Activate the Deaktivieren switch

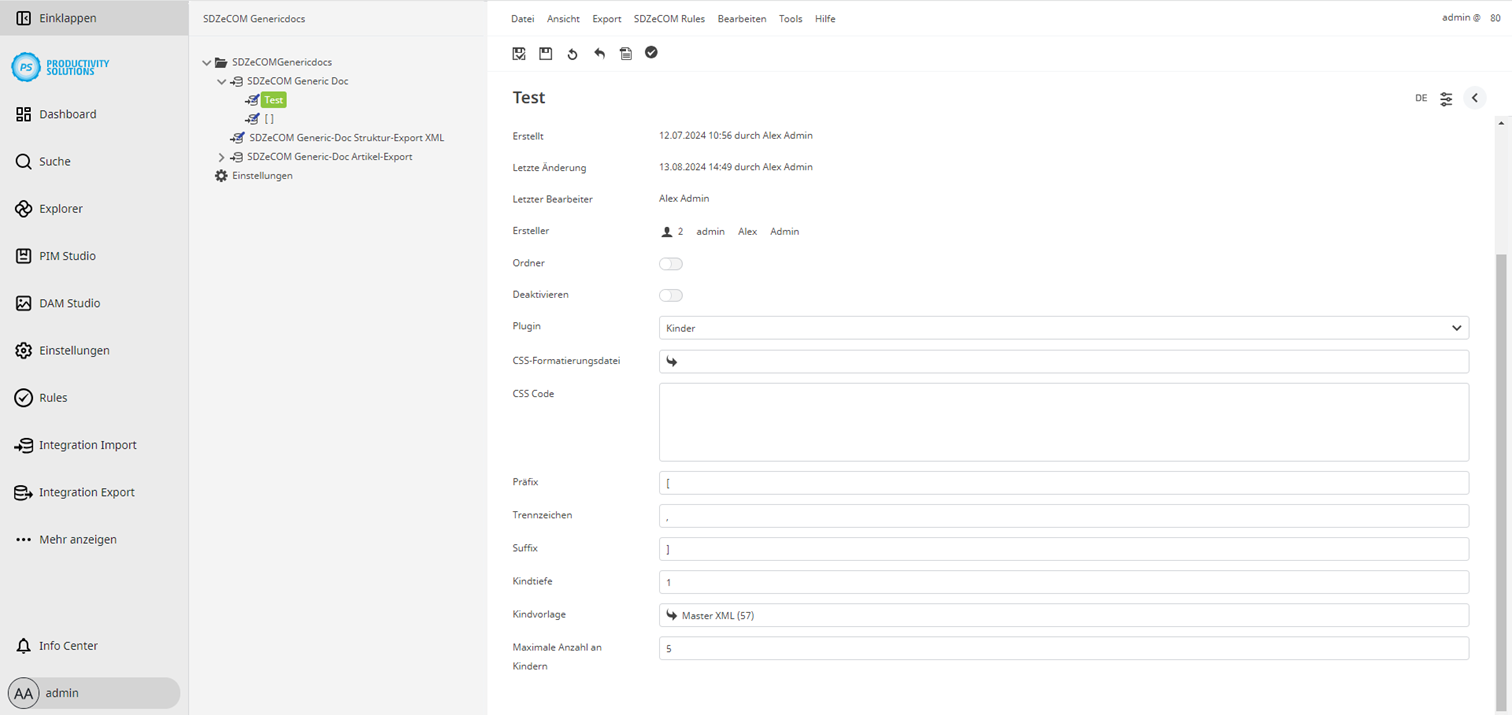click(x=671, y=295)
